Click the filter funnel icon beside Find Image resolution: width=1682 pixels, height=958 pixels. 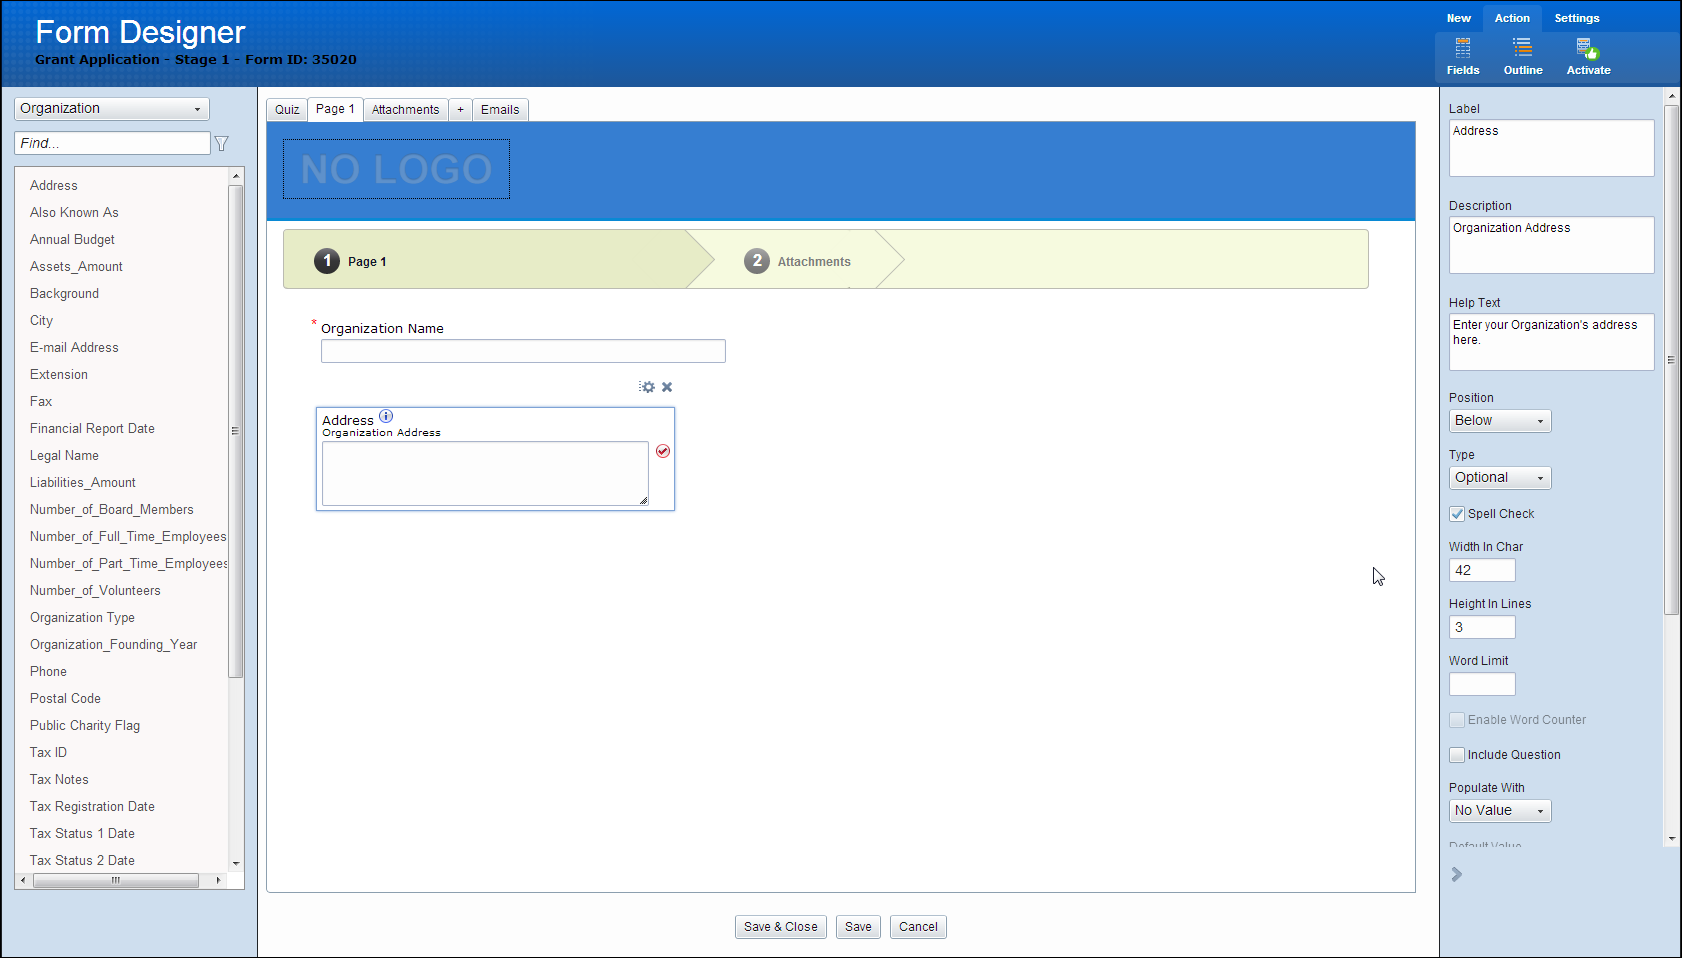point(222,144)
